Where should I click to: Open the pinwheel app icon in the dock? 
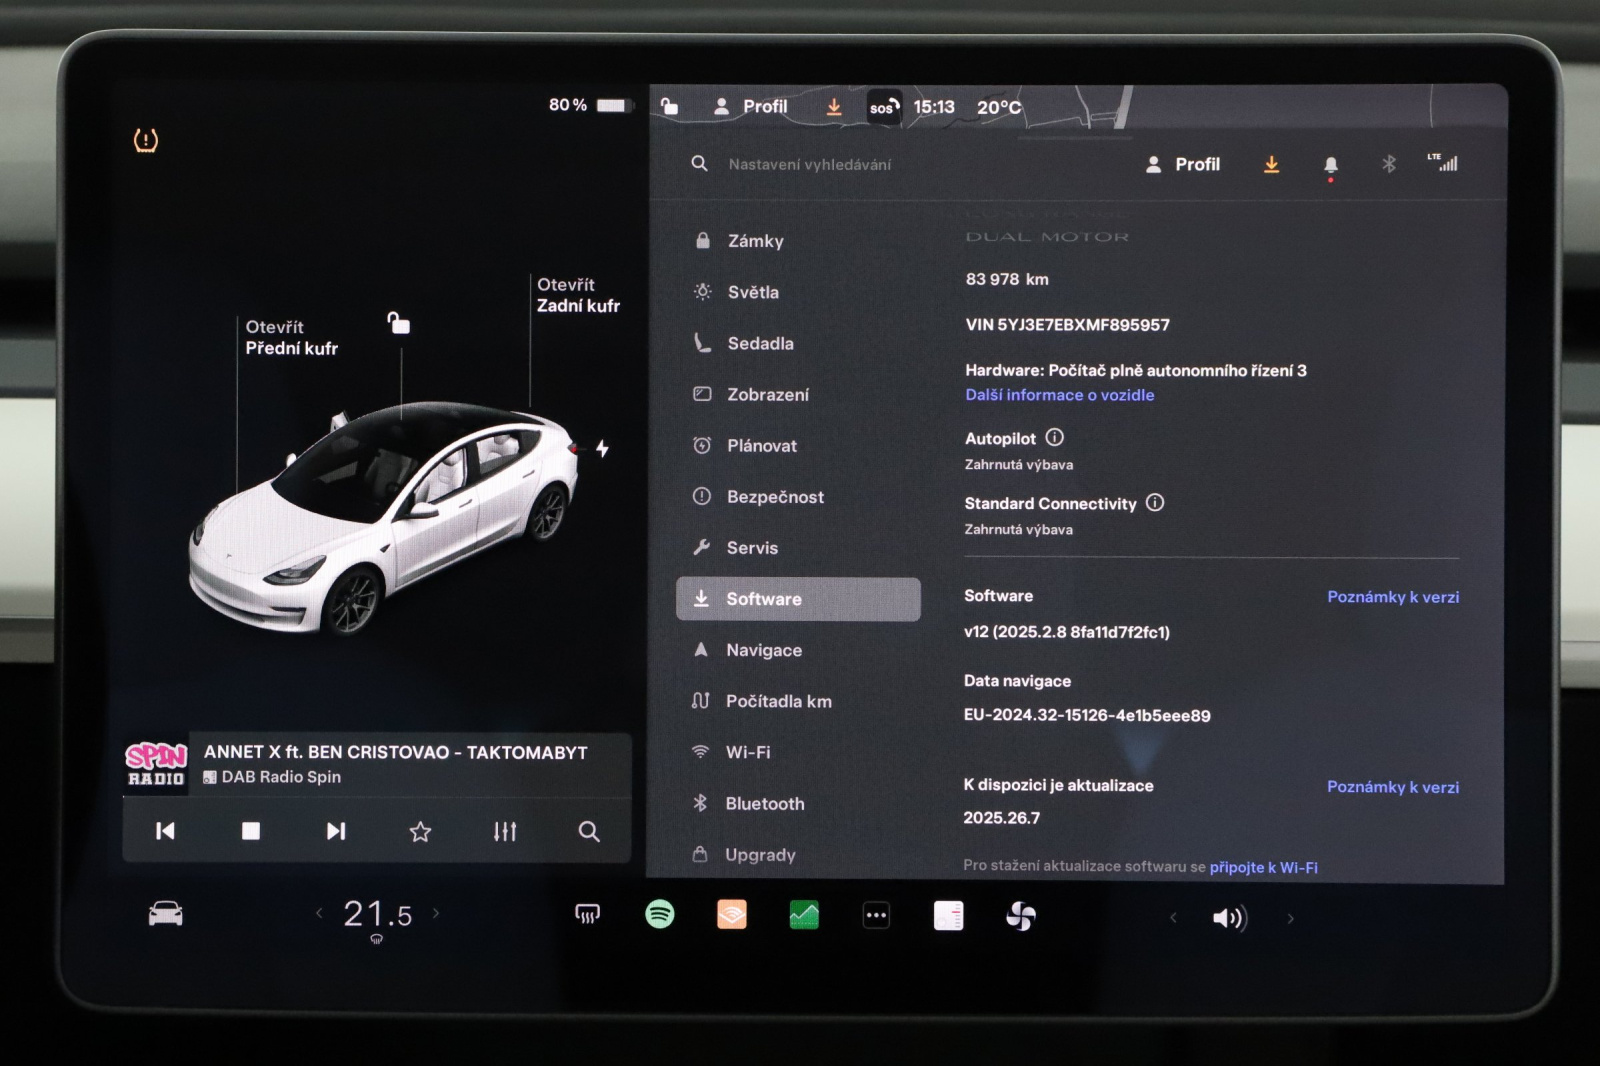pos(1021,916)
